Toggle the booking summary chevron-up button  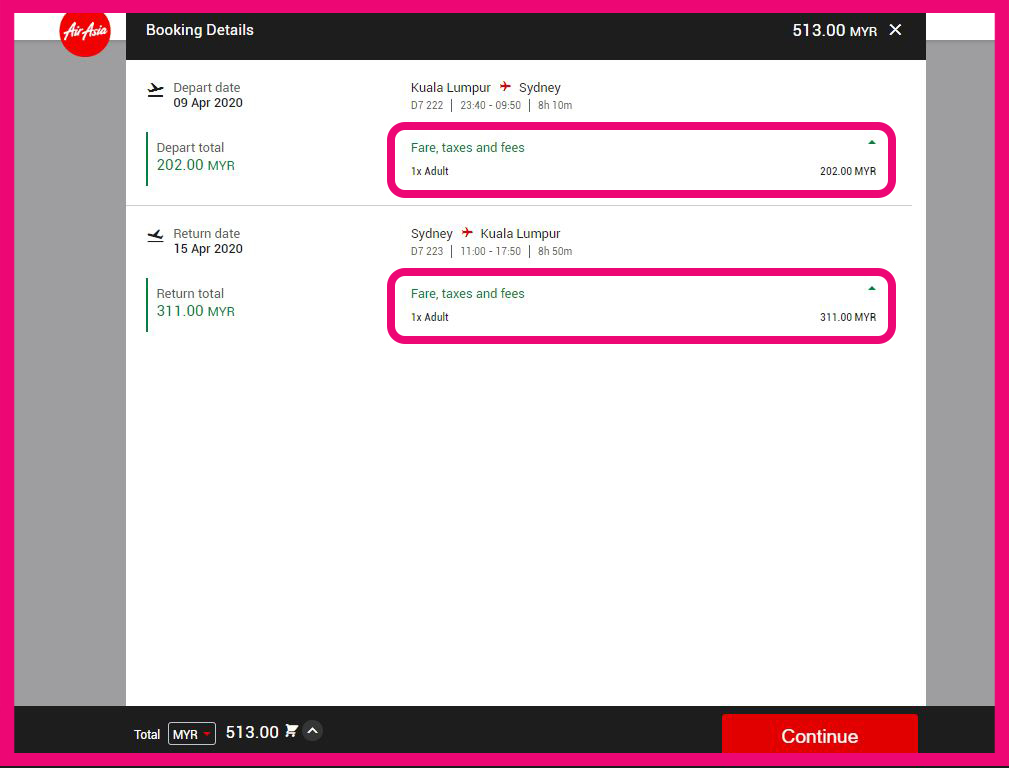point(313,731)
